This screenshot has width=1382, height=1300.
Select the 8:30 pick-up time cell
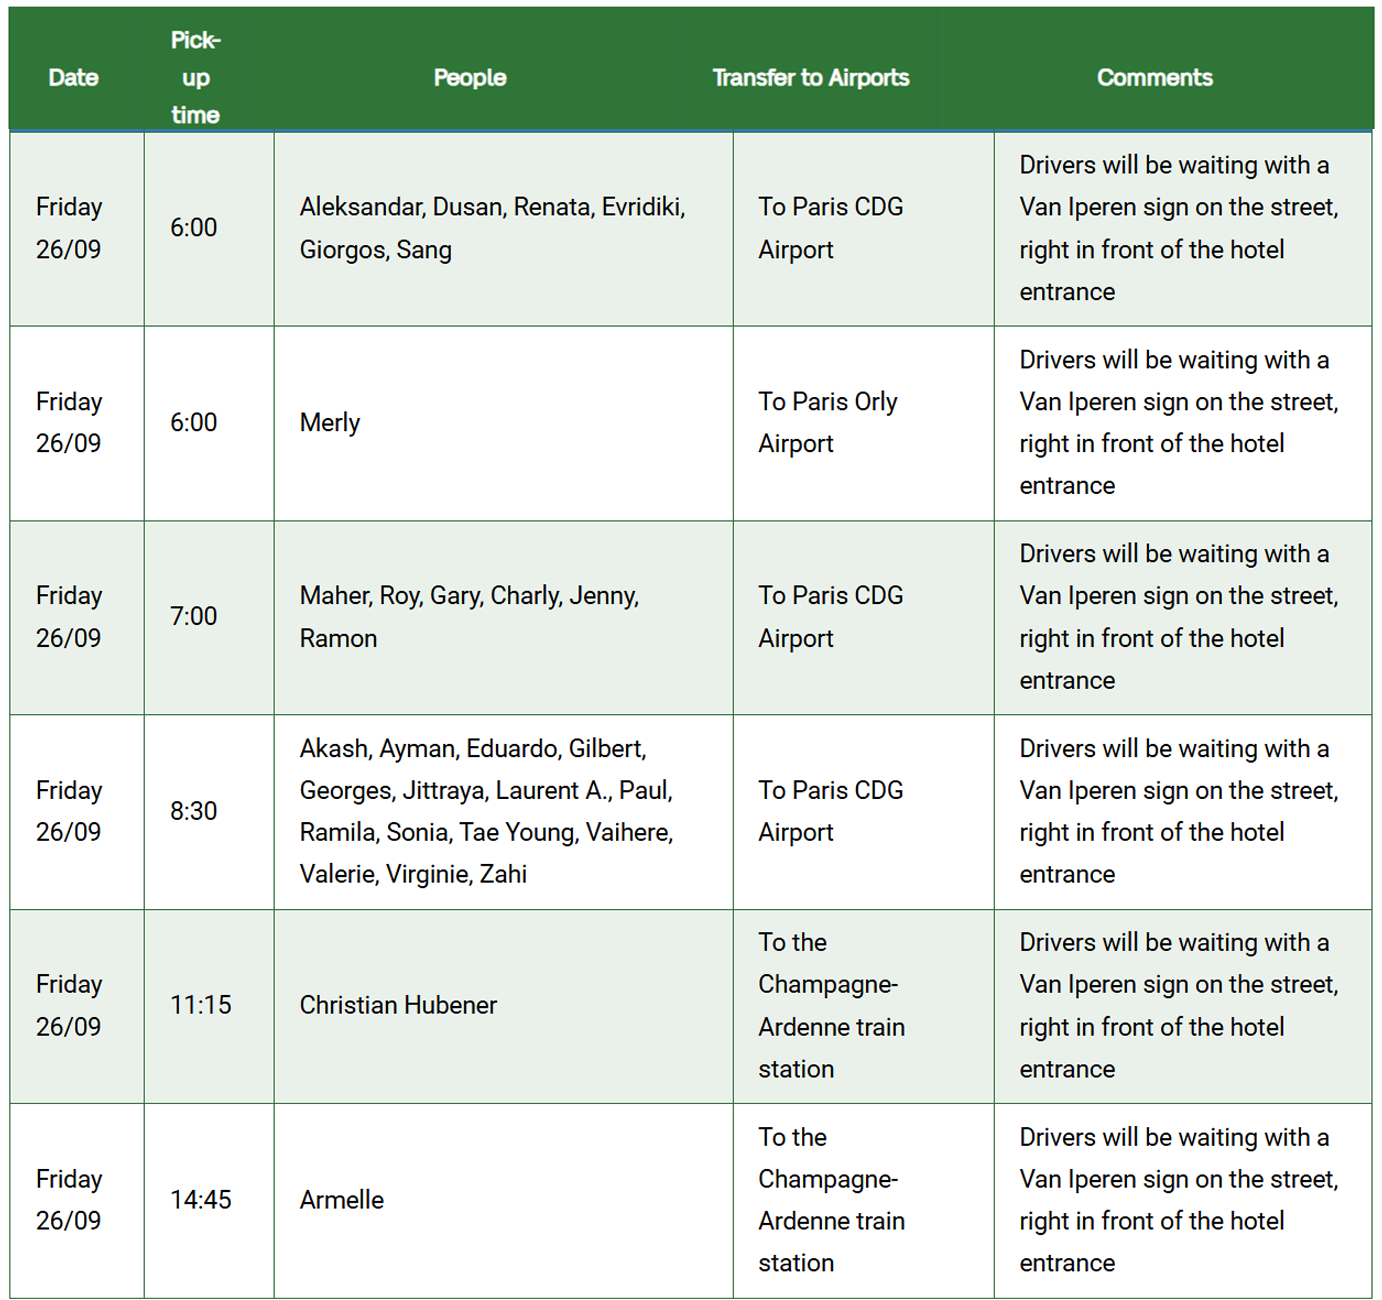click(194, 811)
